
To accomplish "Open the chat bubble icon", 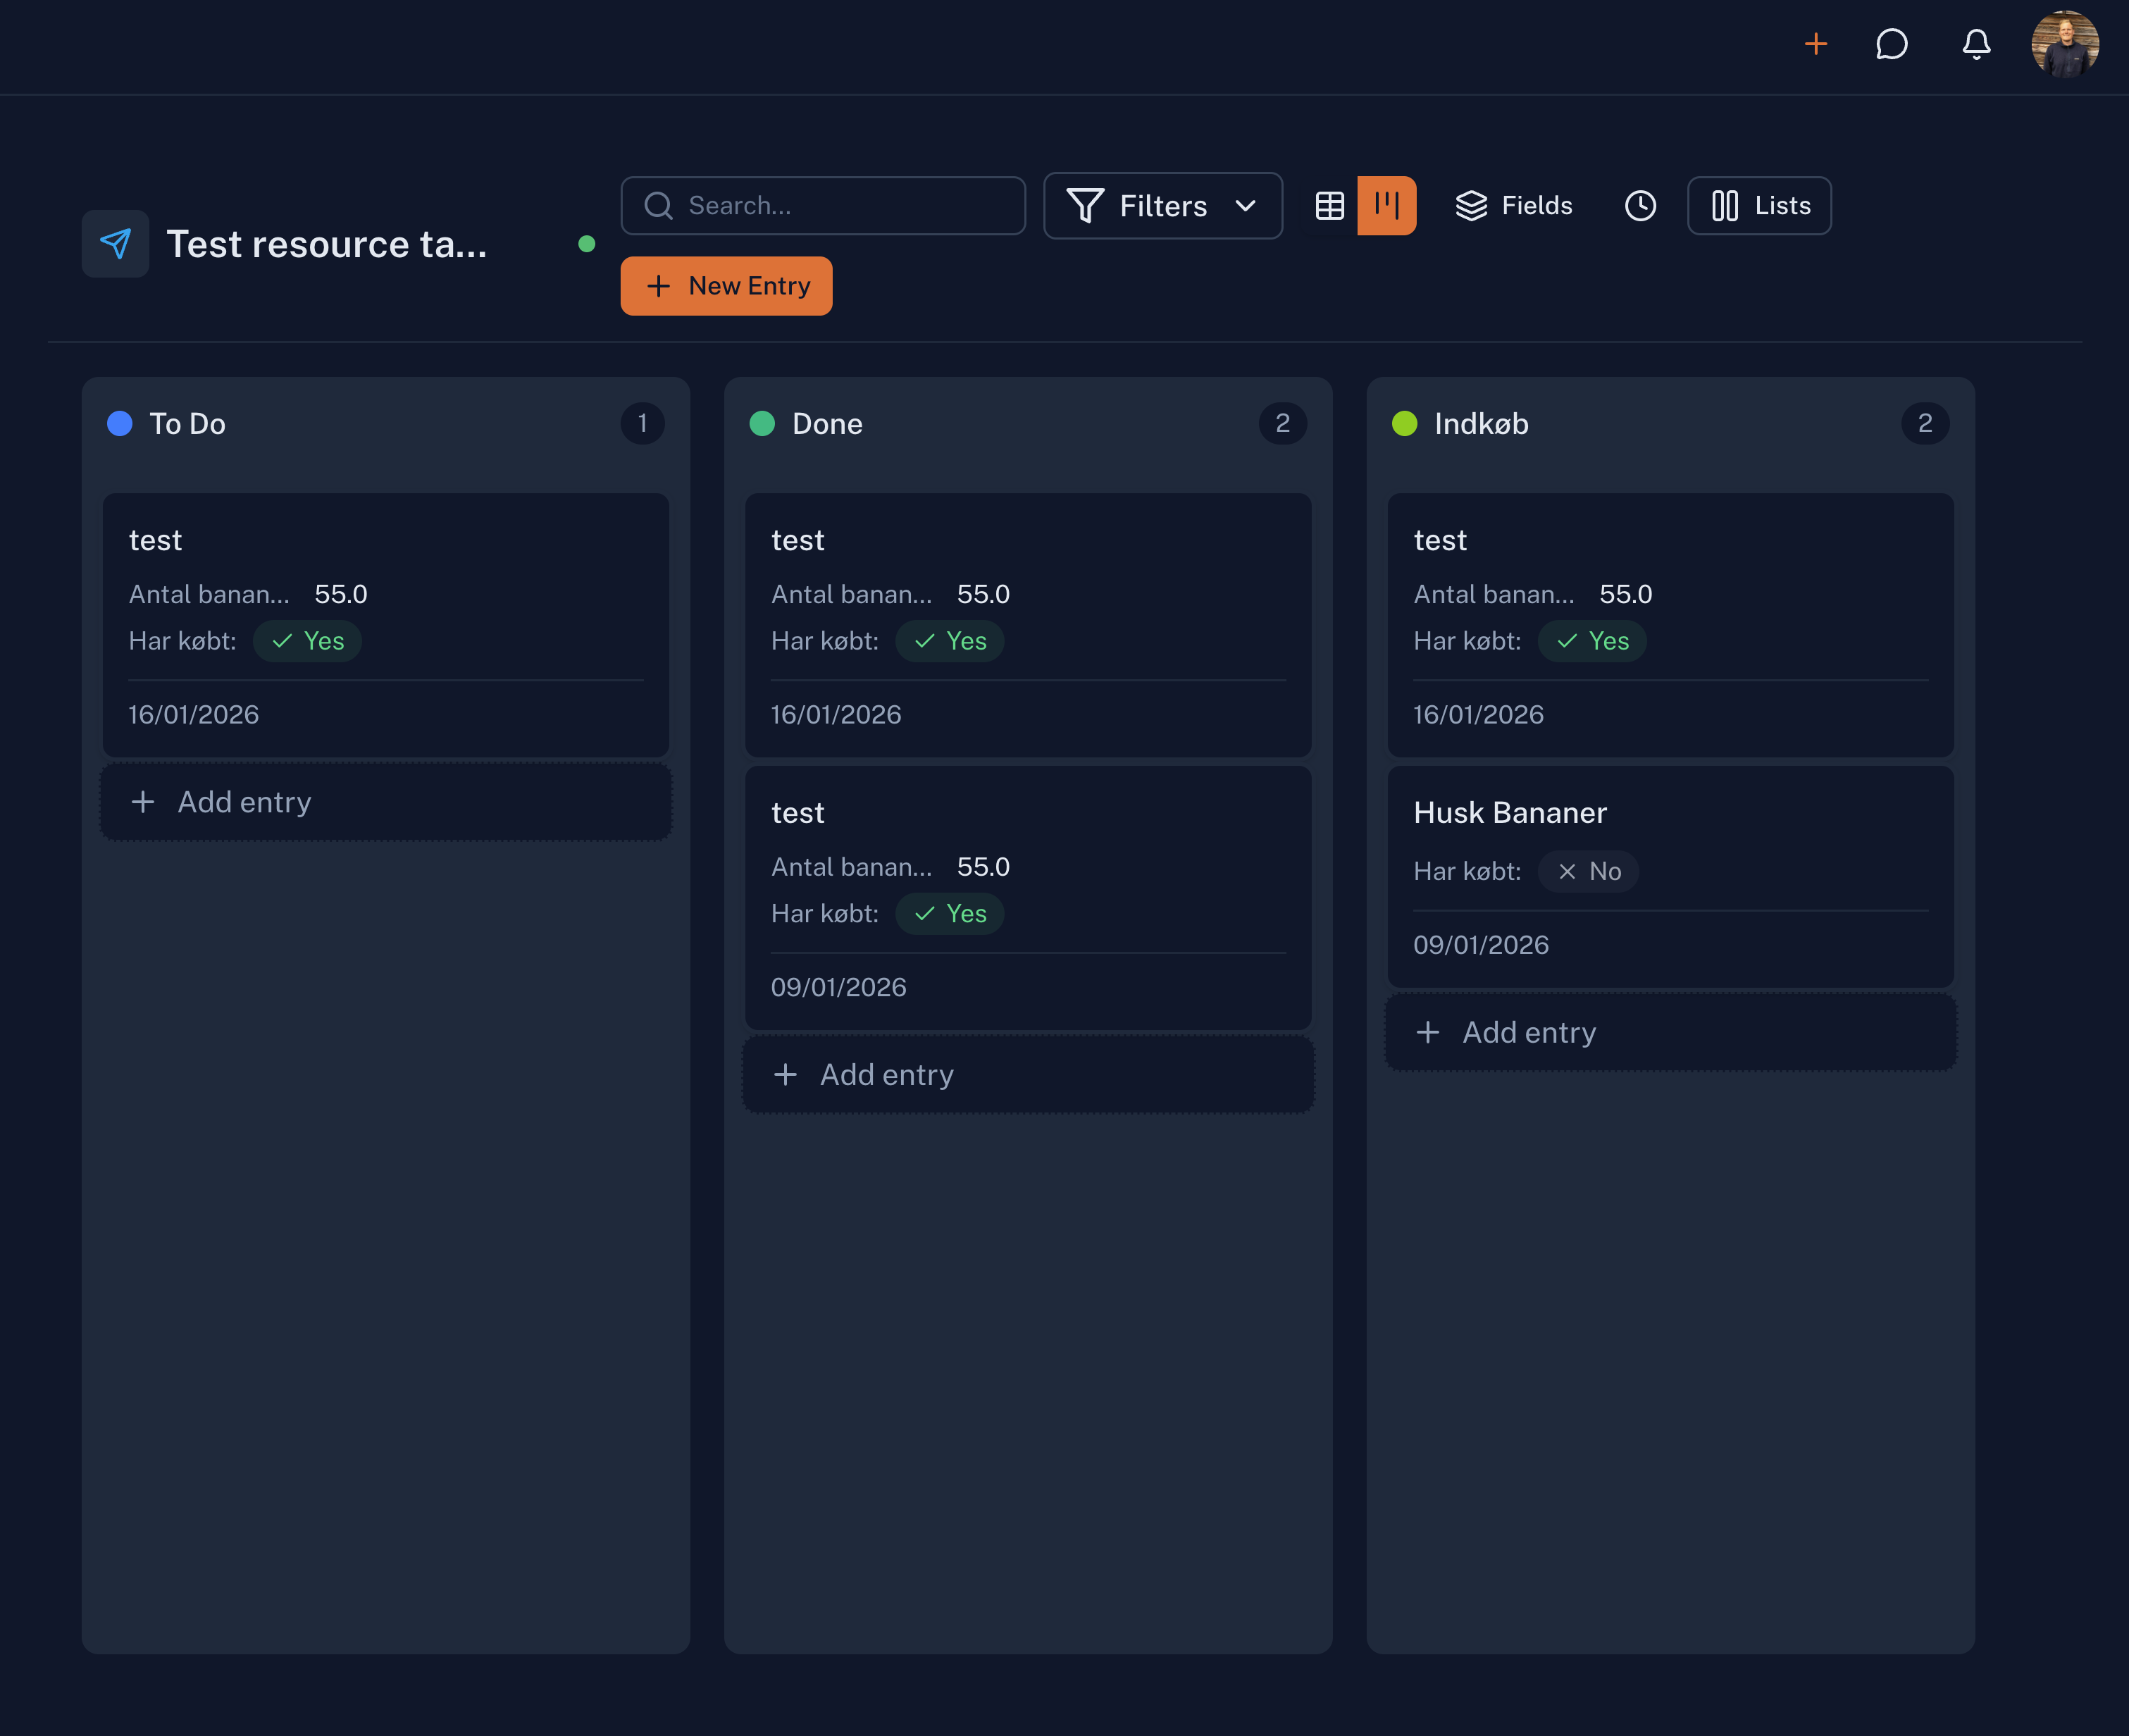I will click(x=1891, y=44).
